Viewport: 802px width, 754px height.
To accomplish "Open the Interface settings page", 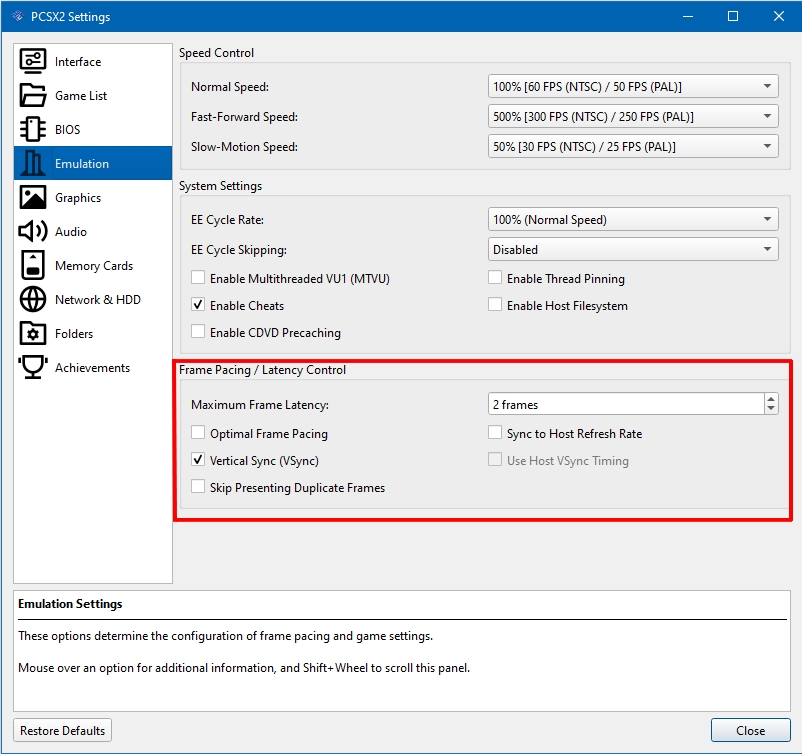I will click(x=93, y=61).
